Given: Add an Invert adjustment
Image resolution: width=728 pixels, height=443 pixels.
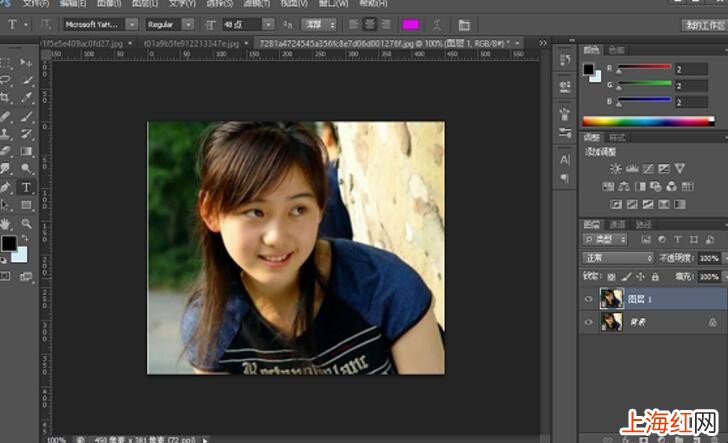Looking at the screenshot, I should point(616,204).
